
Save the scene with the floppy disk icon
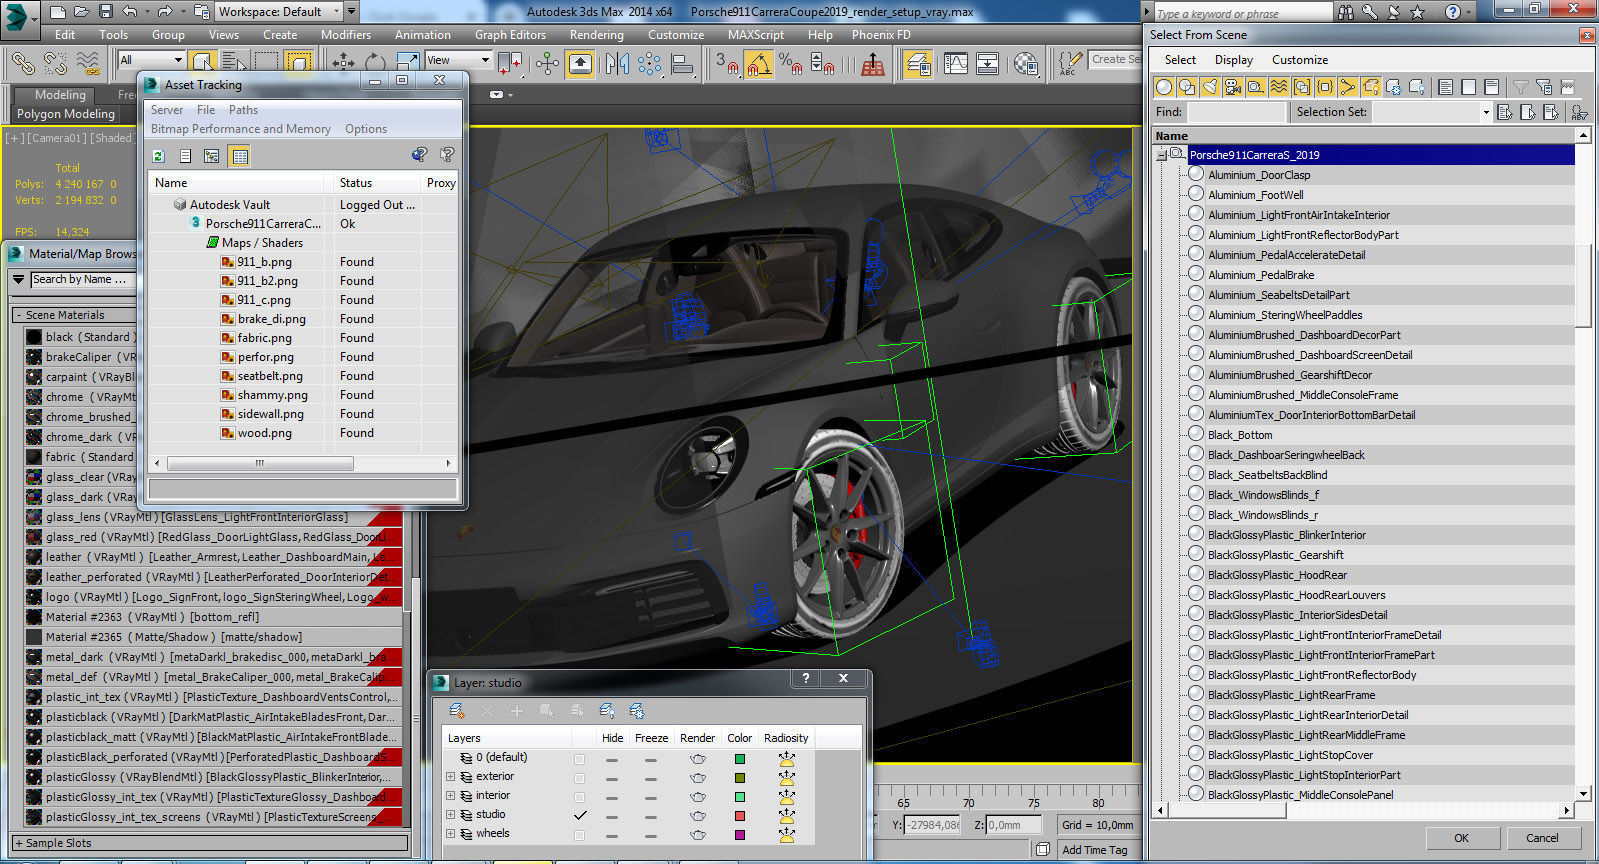(106, 12)
